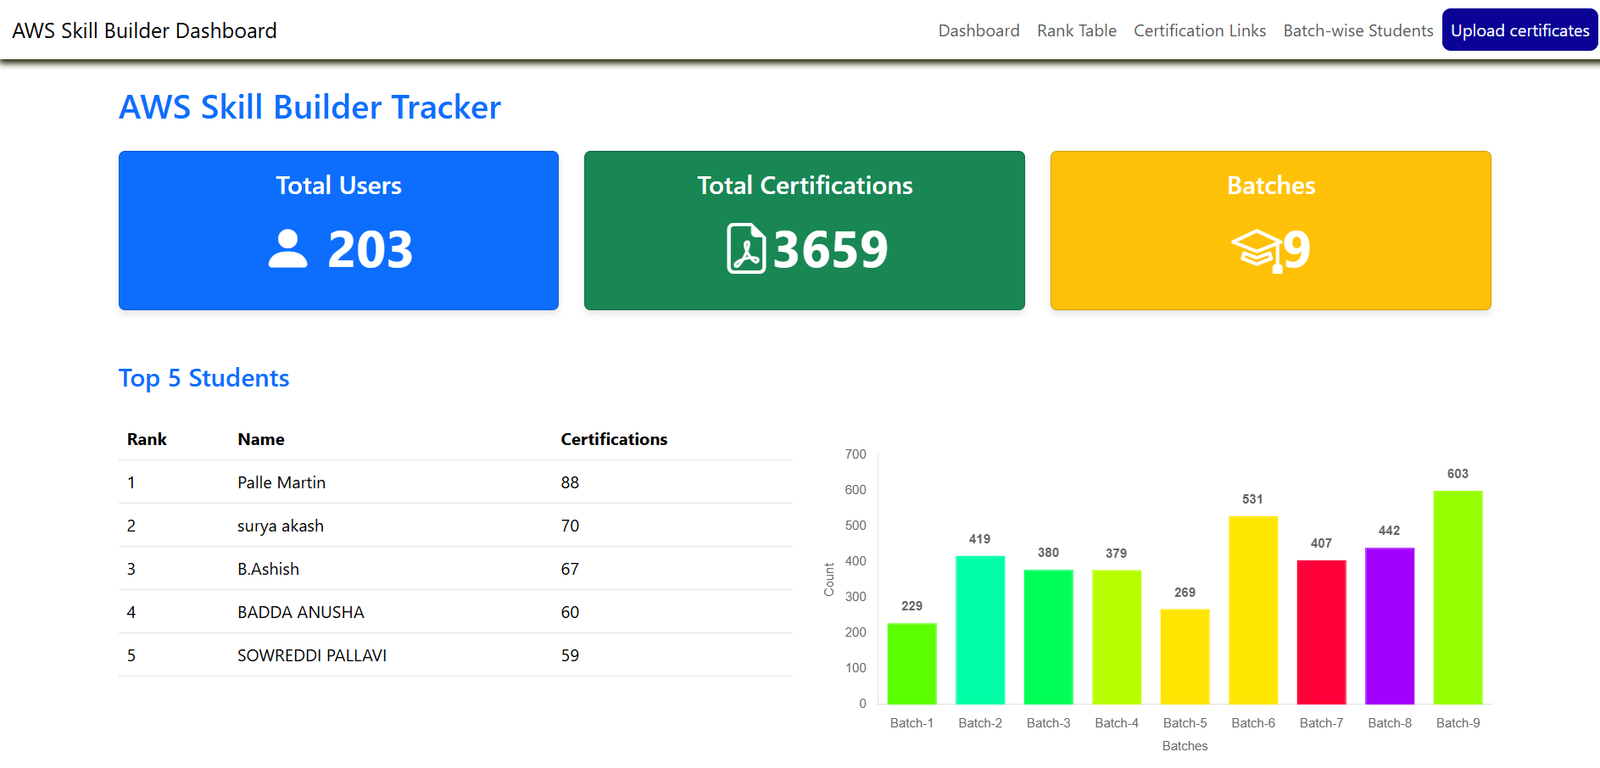This screenshot has width=1600, height=768.
Task: Click the user silhouette icon in Total Users
Action: click(288, 249)
